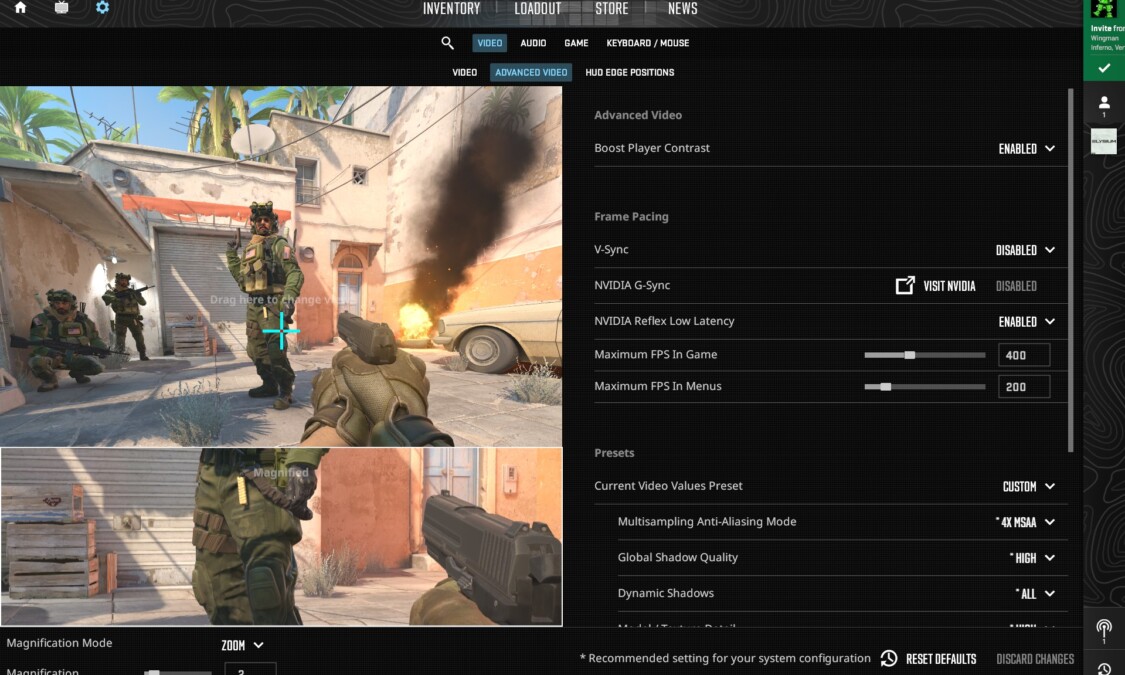Viewport: 1125px width, 675px height.
Task: Select the Advanced Video sub-tab
Action: tap(531, 72)
